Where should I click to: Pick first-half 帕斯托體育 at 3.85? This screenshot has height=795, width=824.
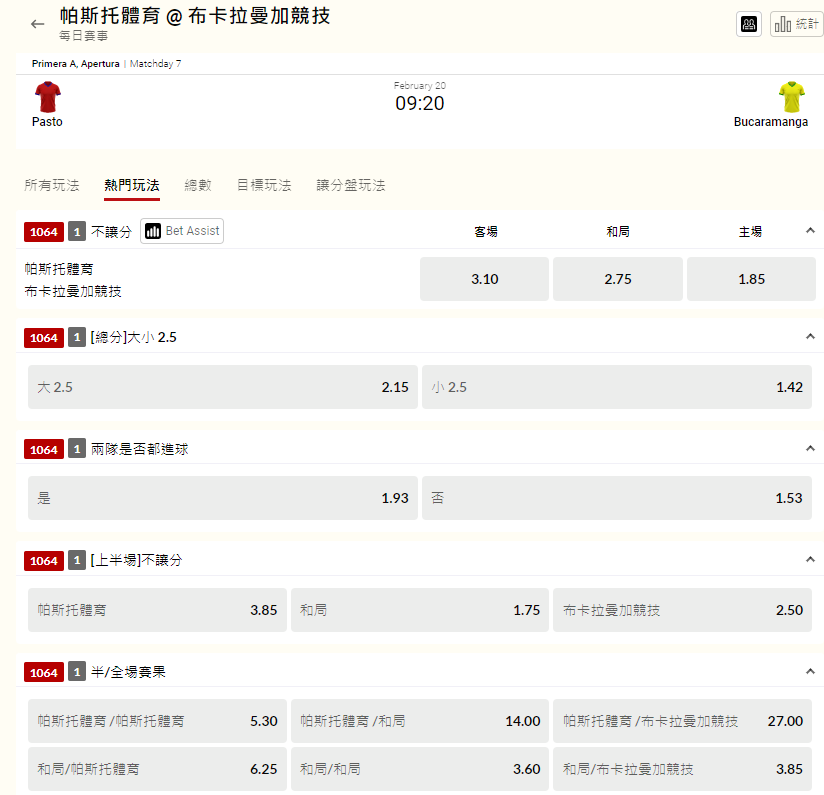pos(157,610)
